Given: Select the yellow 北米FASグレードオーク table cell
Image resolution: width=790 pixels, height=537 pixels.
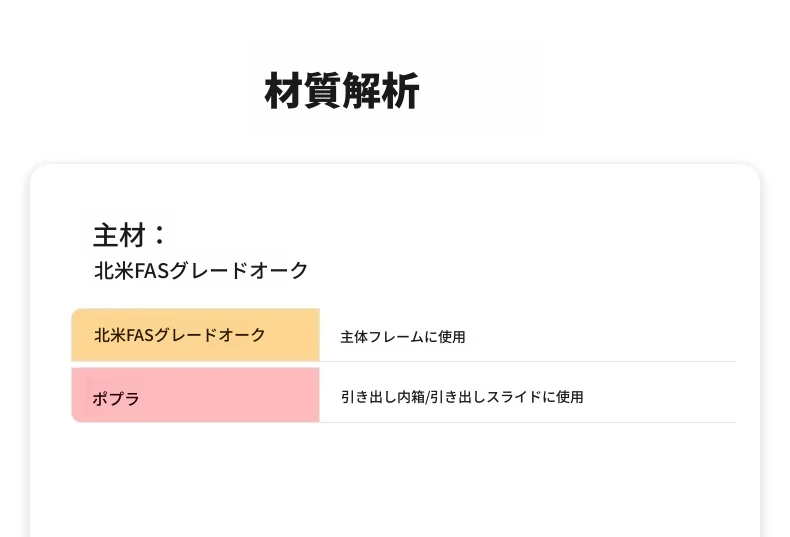Looking at the screenshot, I should 195,334.
